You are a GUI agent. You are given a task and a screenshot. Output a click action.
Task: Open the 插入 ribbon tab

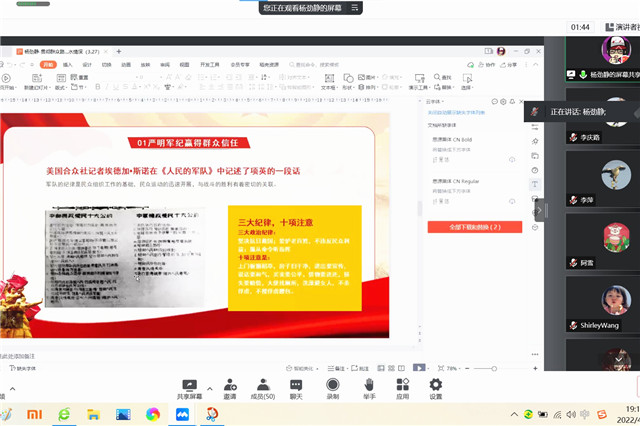(x=68, y=64)
